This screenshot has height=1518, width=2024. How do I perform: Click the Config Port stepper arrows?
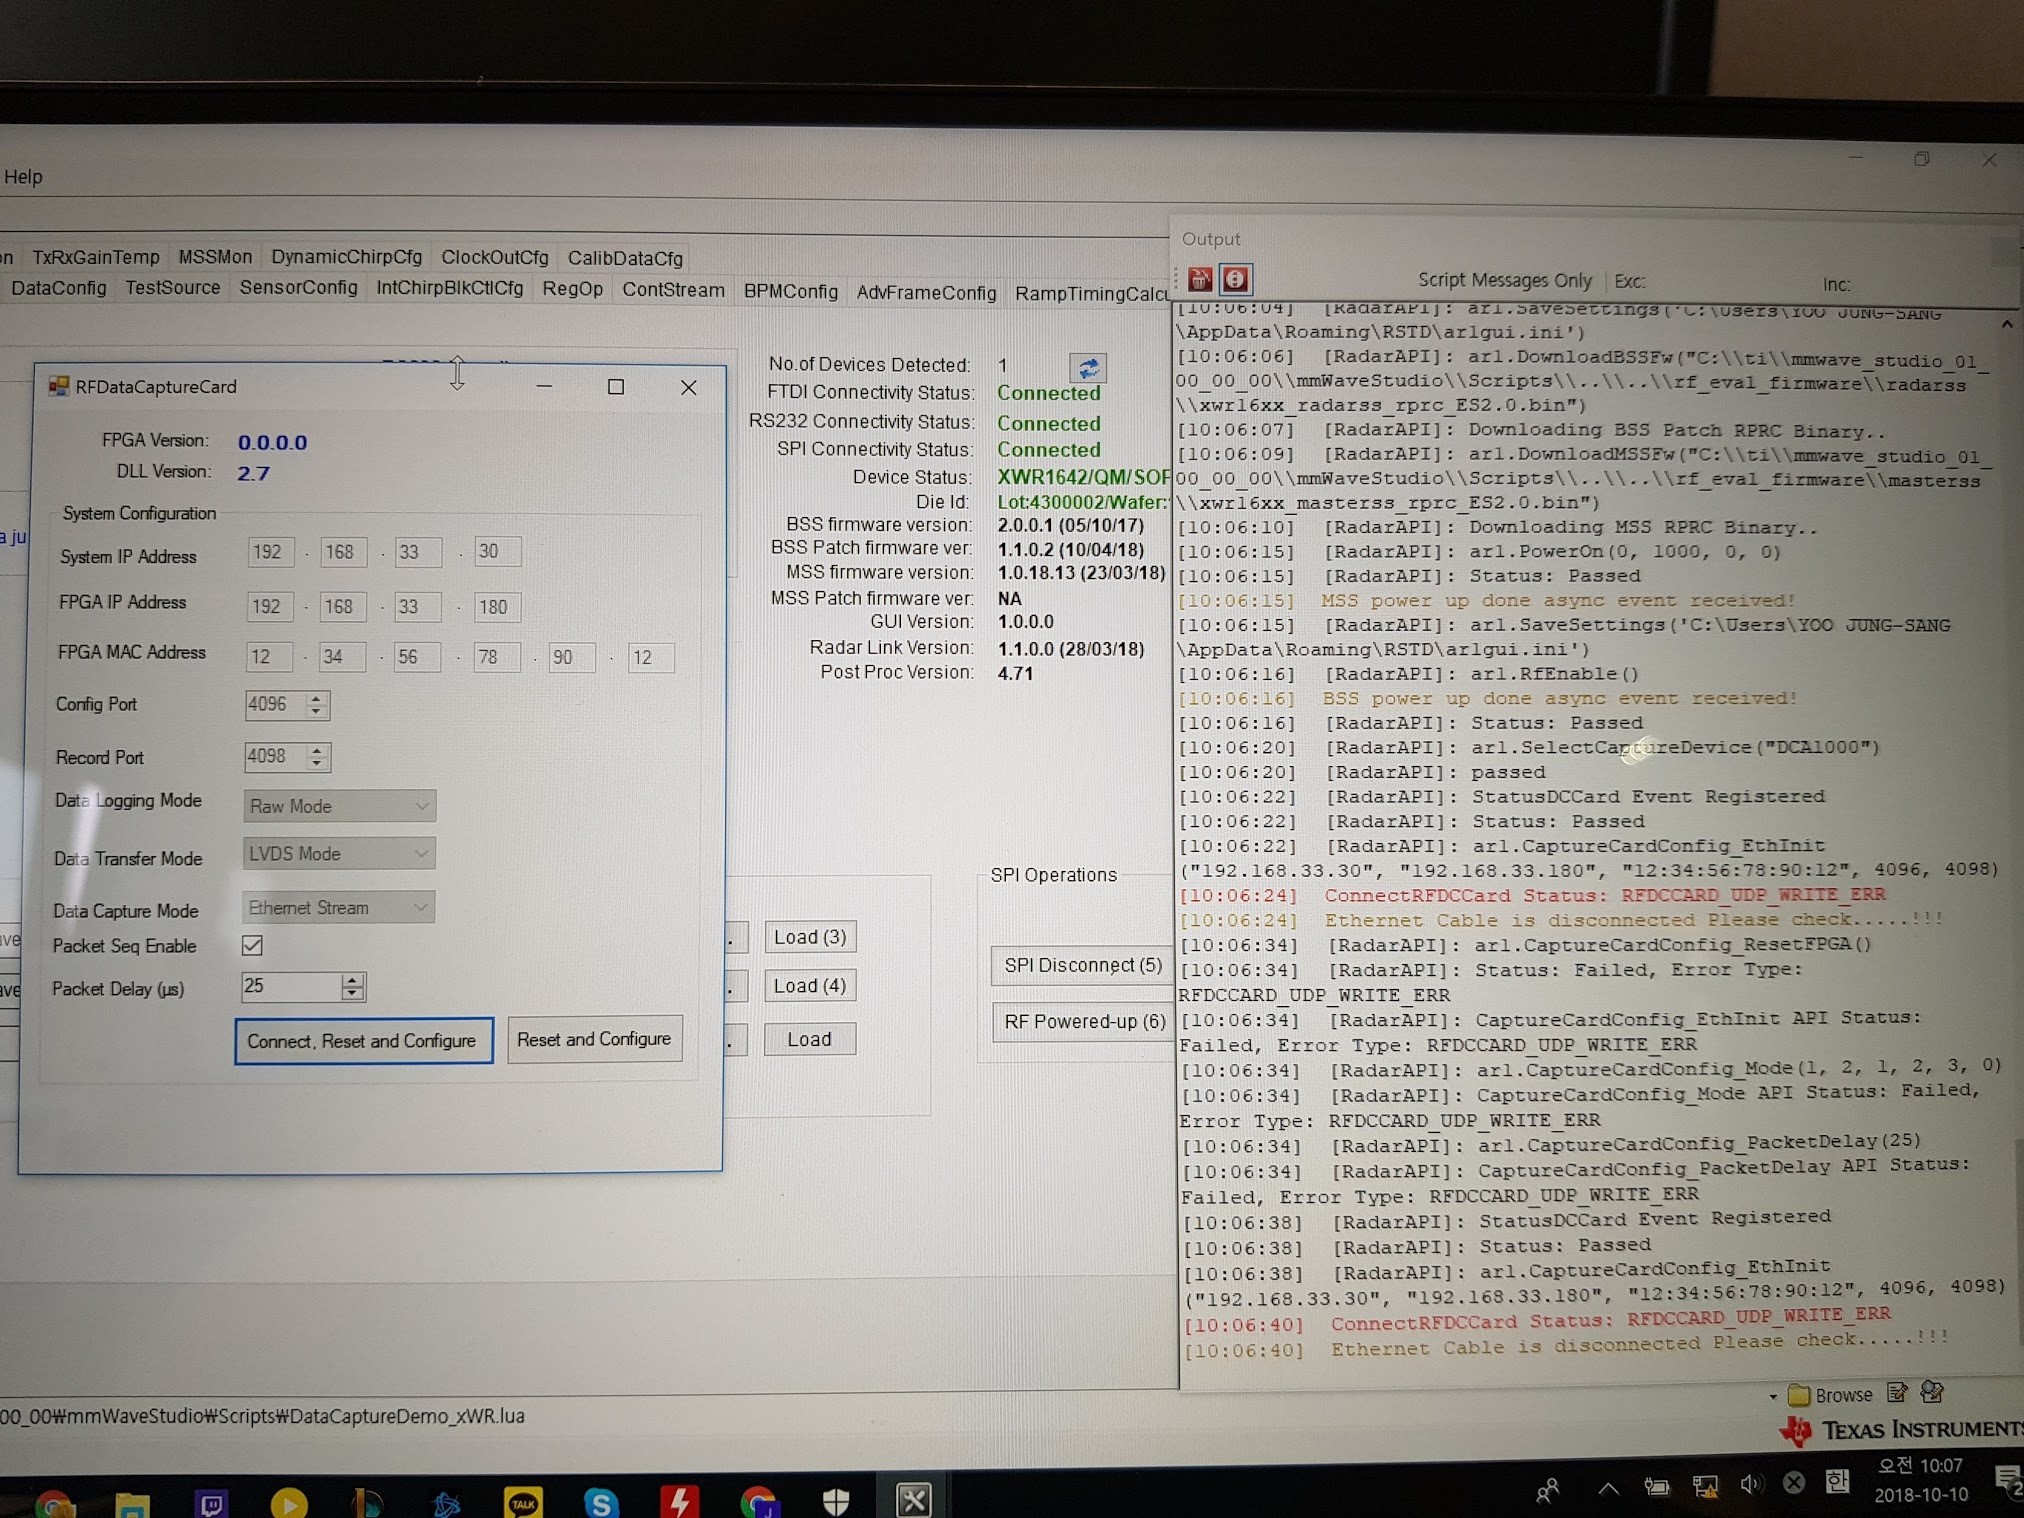[316, 704]
